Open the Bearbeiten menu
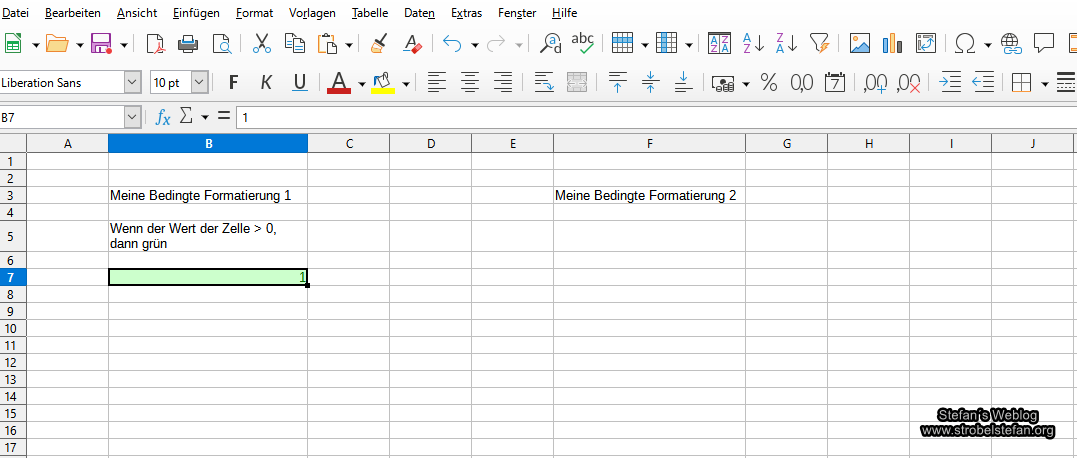Screen dimensions: 1077x458 click(x=73, y=12)
